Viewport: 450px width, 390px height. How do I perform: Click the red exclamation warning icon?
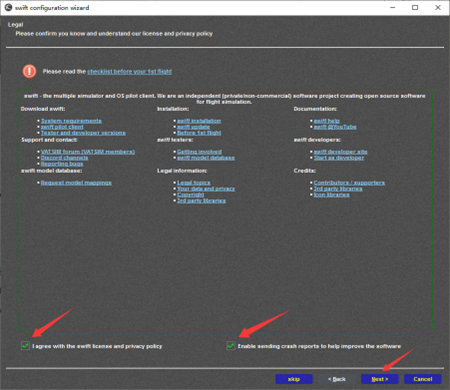(29, 71)
